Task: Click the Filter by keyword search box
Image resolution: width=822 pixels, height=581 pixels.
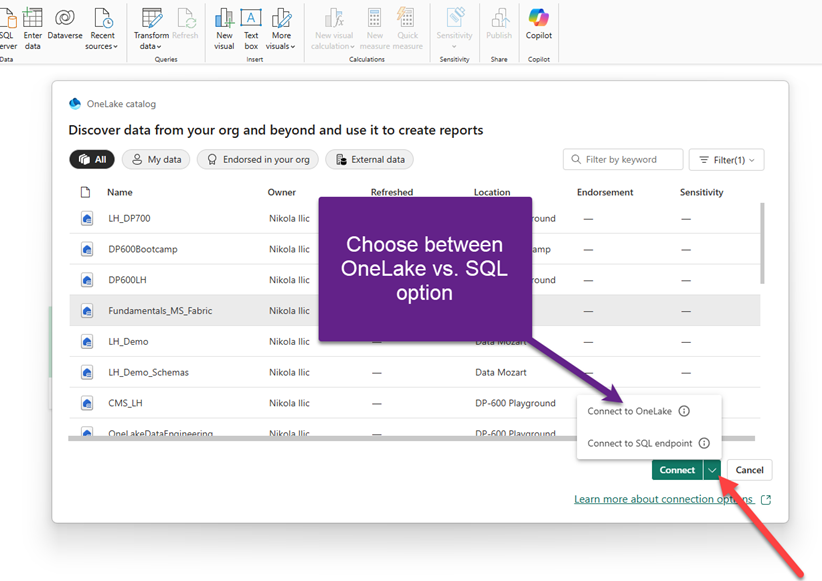Action: pos(623,159)
